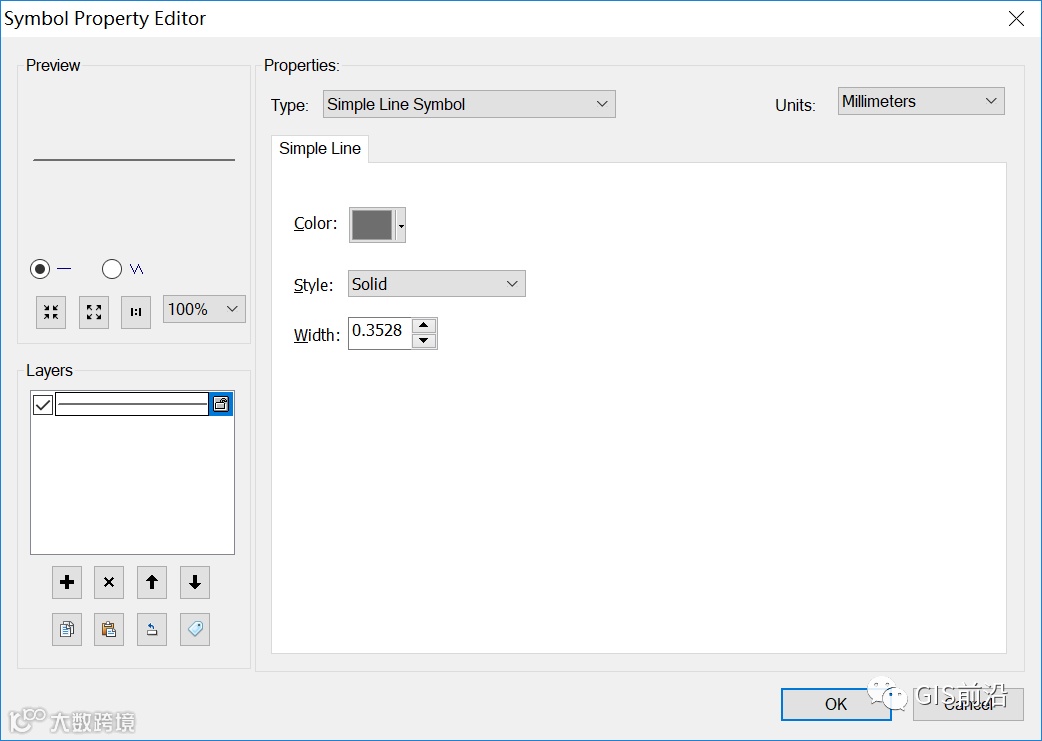Move the symbol layer up
Screen dimensions: 1042x741
tap(152, 583)
